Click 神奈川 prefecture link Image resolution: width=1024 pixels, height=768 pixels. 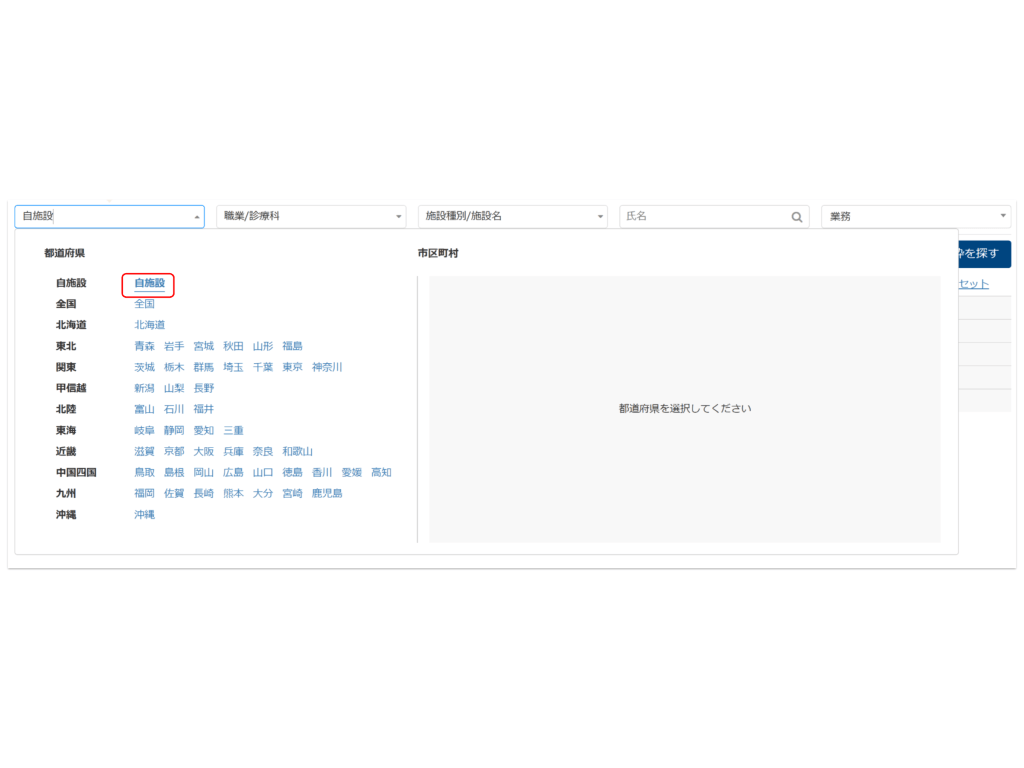[x=327, y=367]
